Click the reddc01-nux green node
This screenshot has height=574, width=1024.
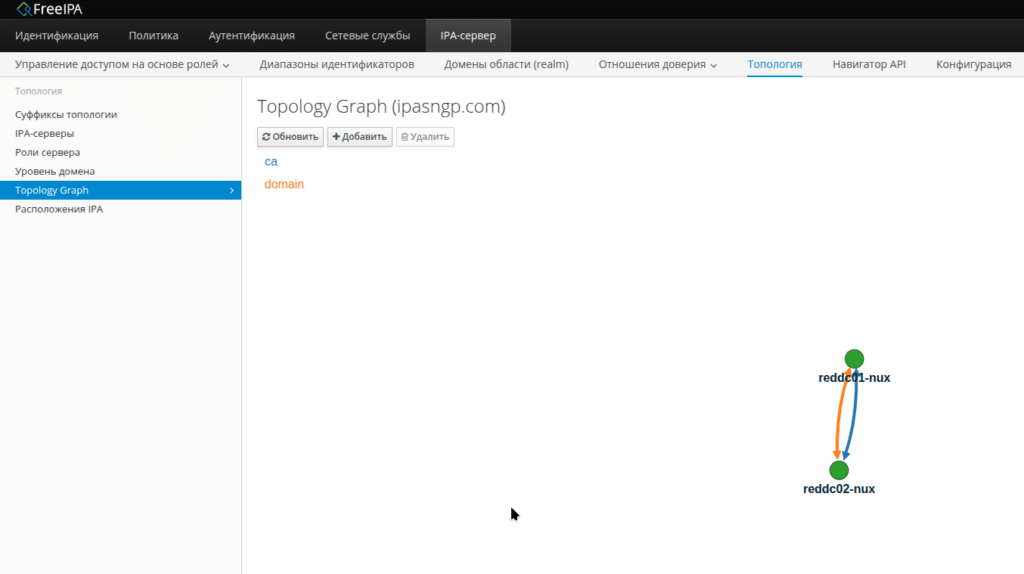pos(853,359)
